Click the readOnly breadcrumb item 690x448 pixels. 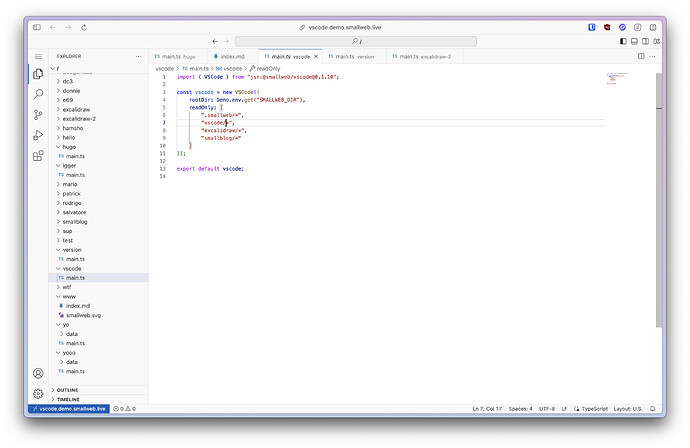[265, 69]
